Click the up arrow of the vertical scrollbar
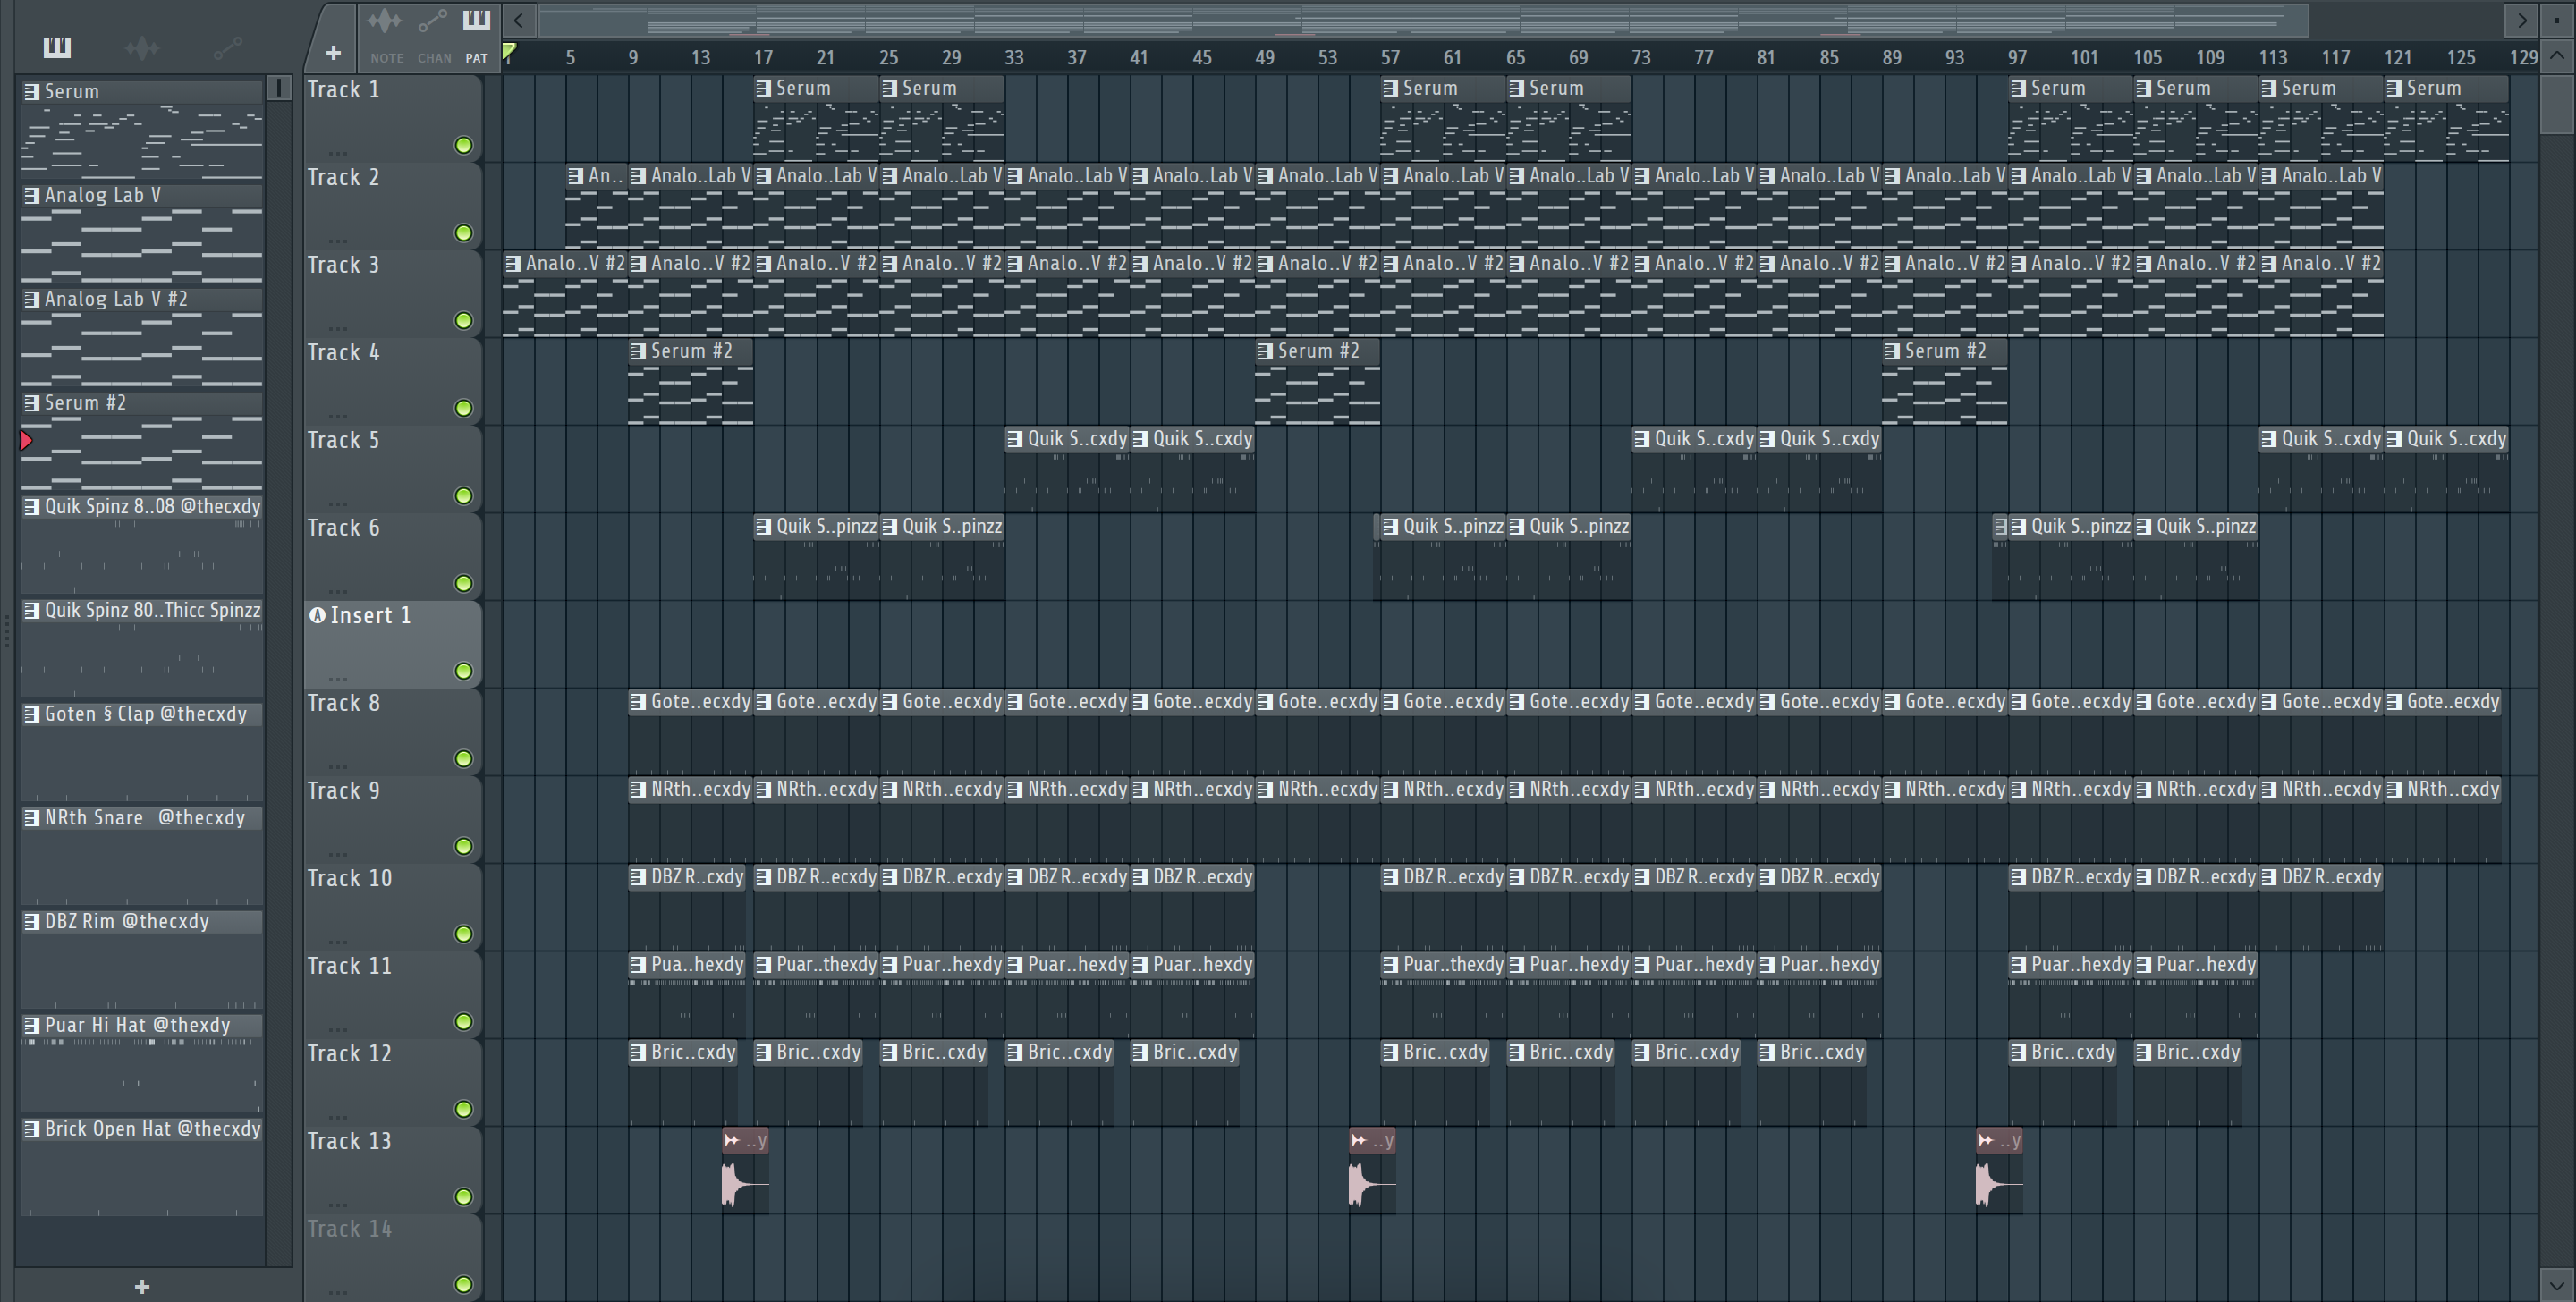Viewport: 2576px width, 1302px height. tap(2556, 56)
